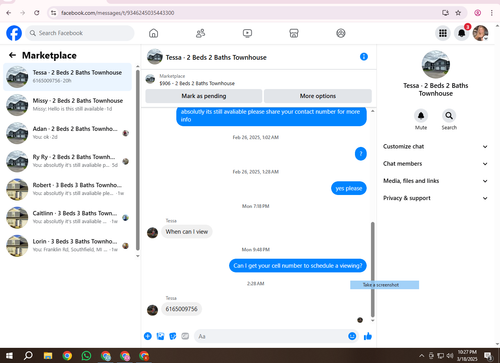Choose a GIF icon in composer
This screenshot has width=500, height=363.
tap(185, 336)
